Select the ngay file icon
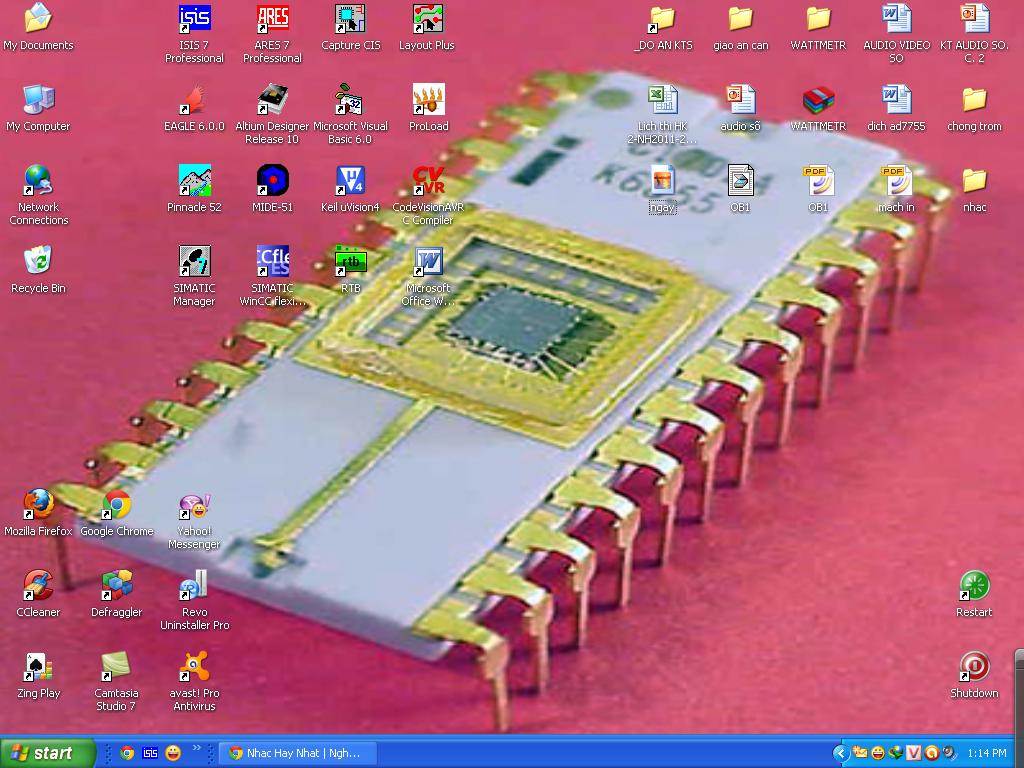The image size is (1024, 768). tap(662, 180)
